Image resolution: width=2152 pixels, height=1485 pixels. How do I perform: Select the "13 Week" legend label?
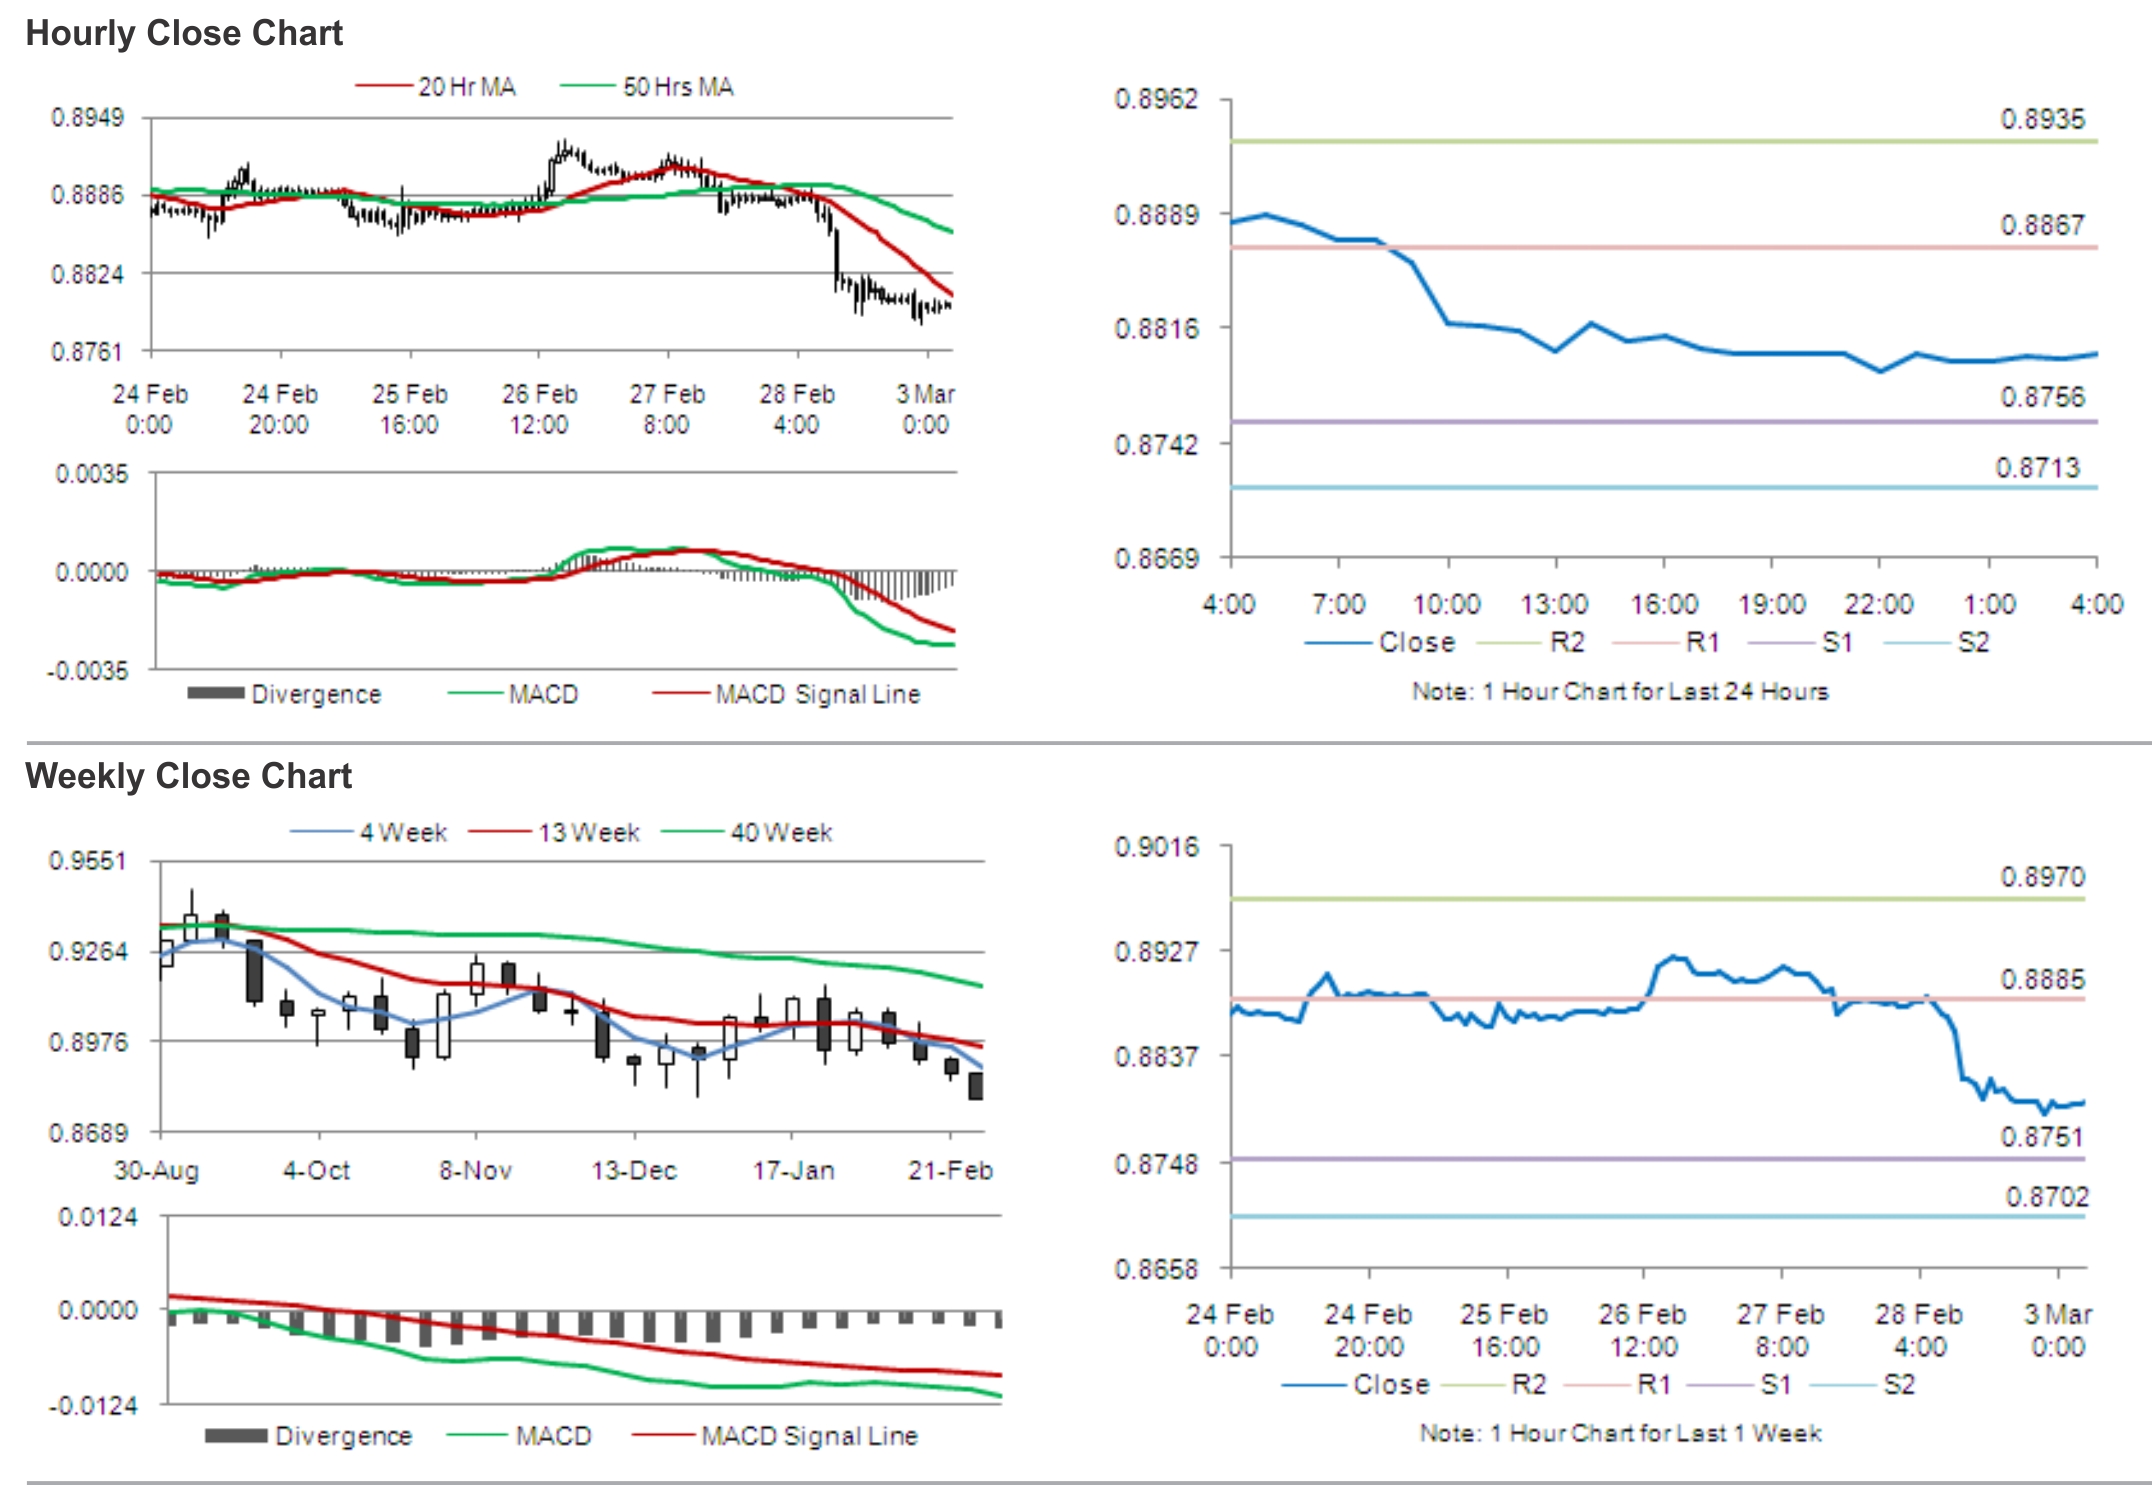click(x=589, y=832)
